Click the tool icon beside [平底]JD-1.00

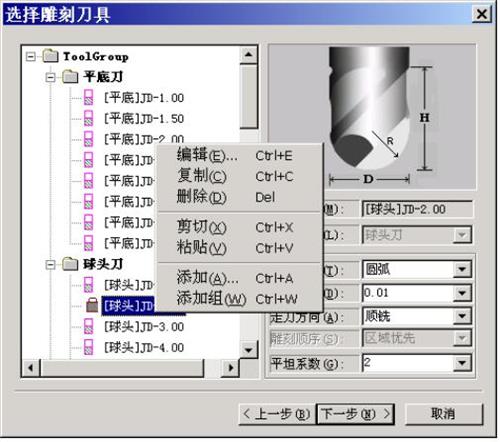(88, 97)
